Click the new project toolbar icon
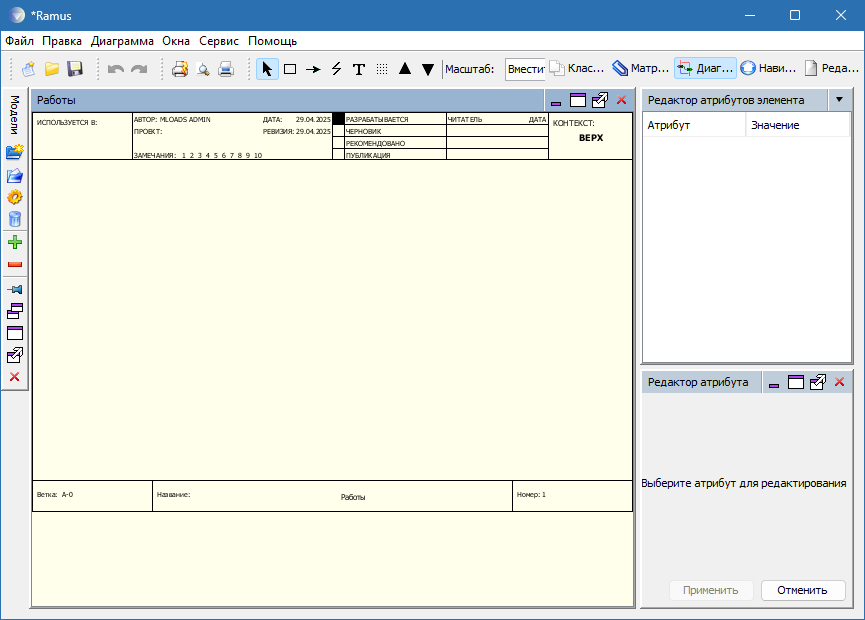865x620 pixels. (x=29, y=69)
